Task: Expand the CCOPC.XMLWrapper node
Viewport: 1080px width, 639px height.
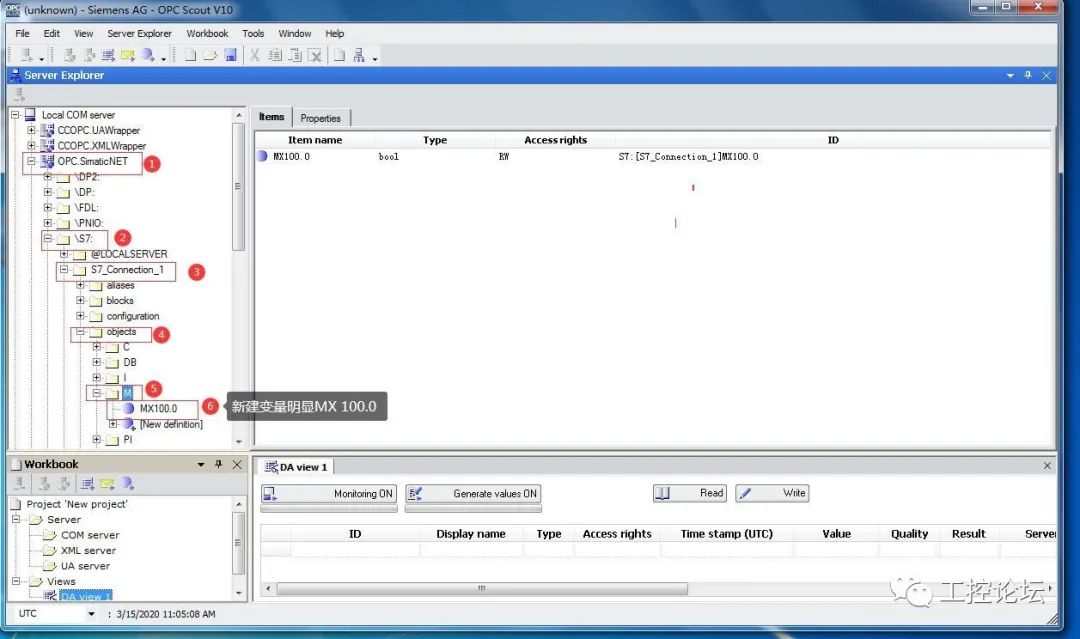Action: pos(31,145)
